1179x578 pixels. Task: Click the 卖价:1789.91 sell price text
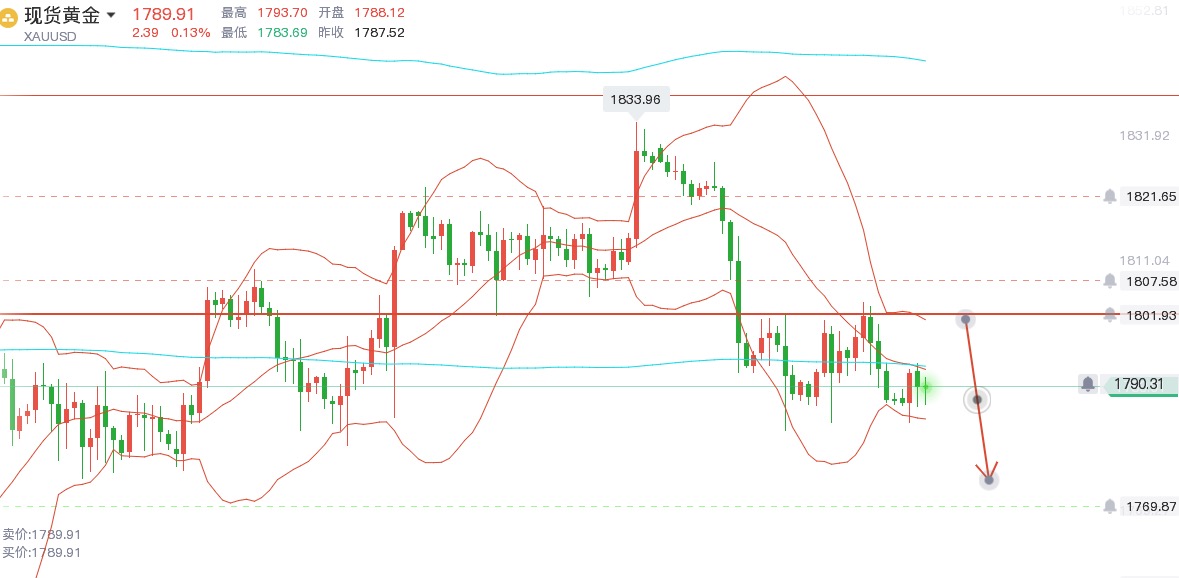(41, 534)
